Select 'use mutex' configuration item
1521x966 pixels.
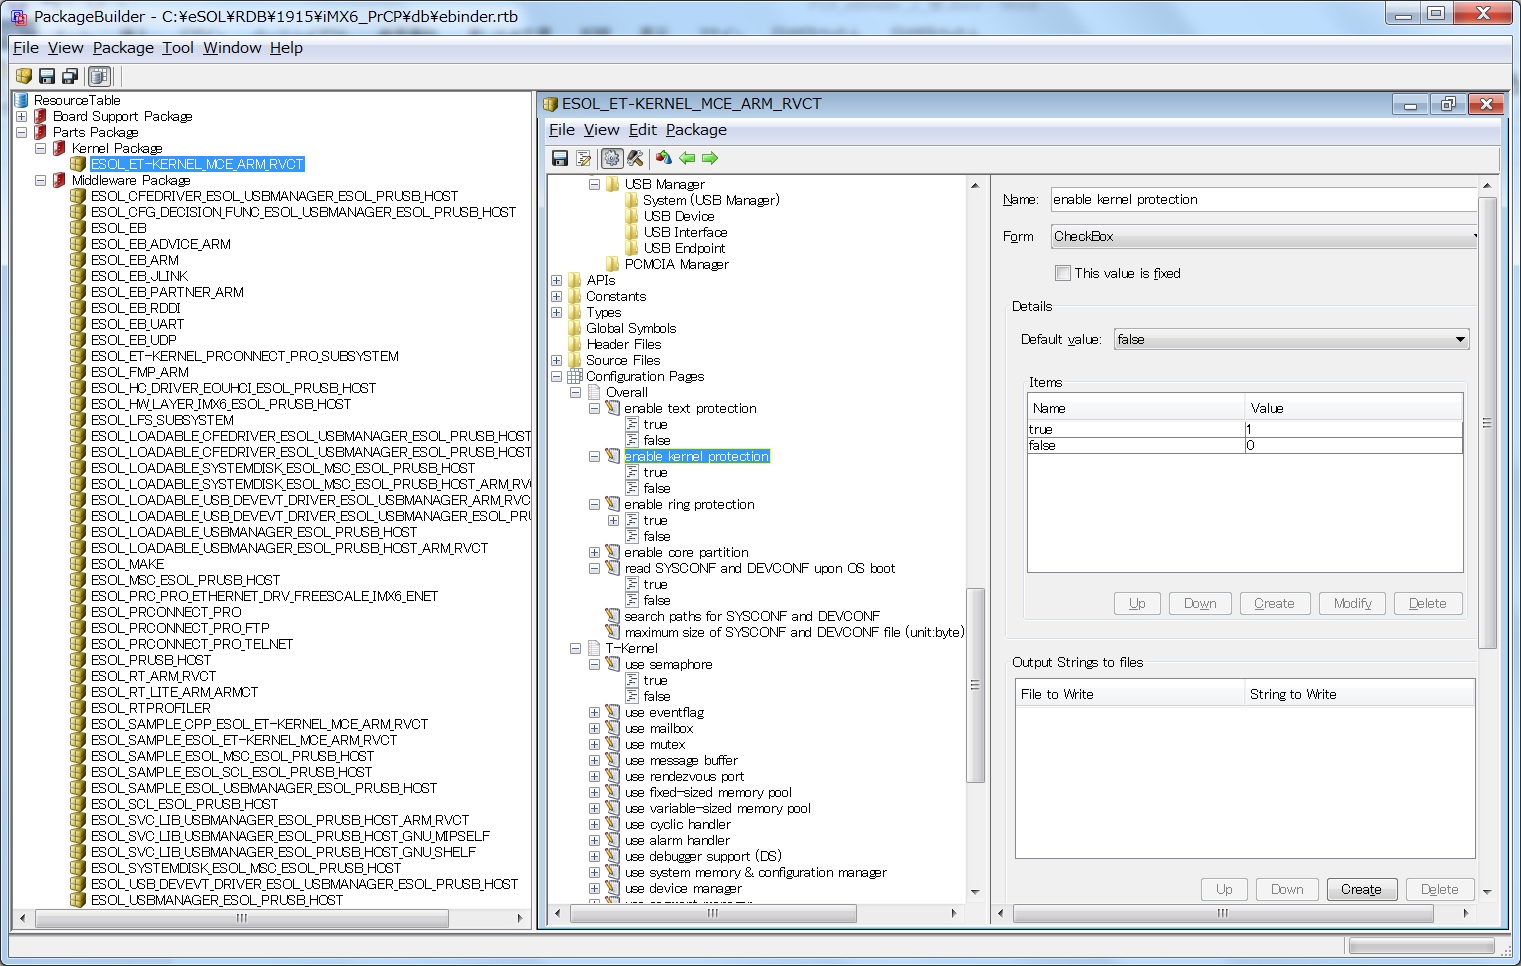pyautogui.click(x=655, y=744)
